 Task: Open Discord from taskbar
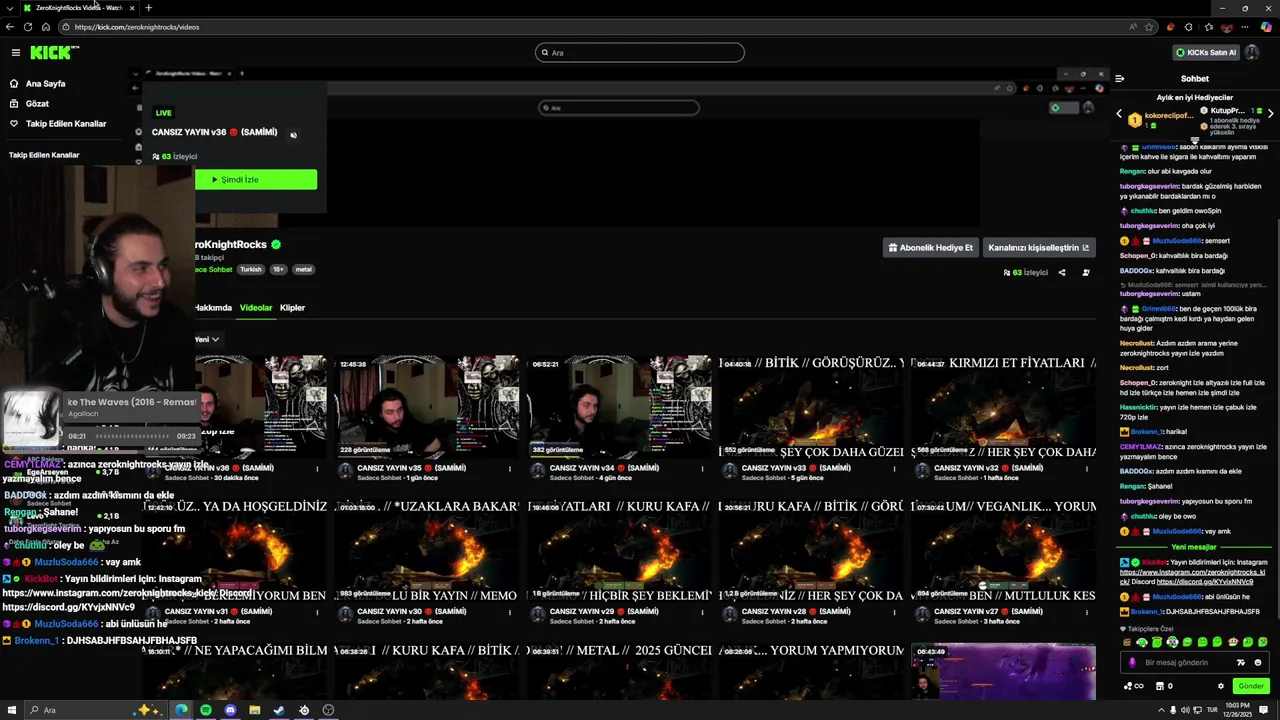point(230,710)
